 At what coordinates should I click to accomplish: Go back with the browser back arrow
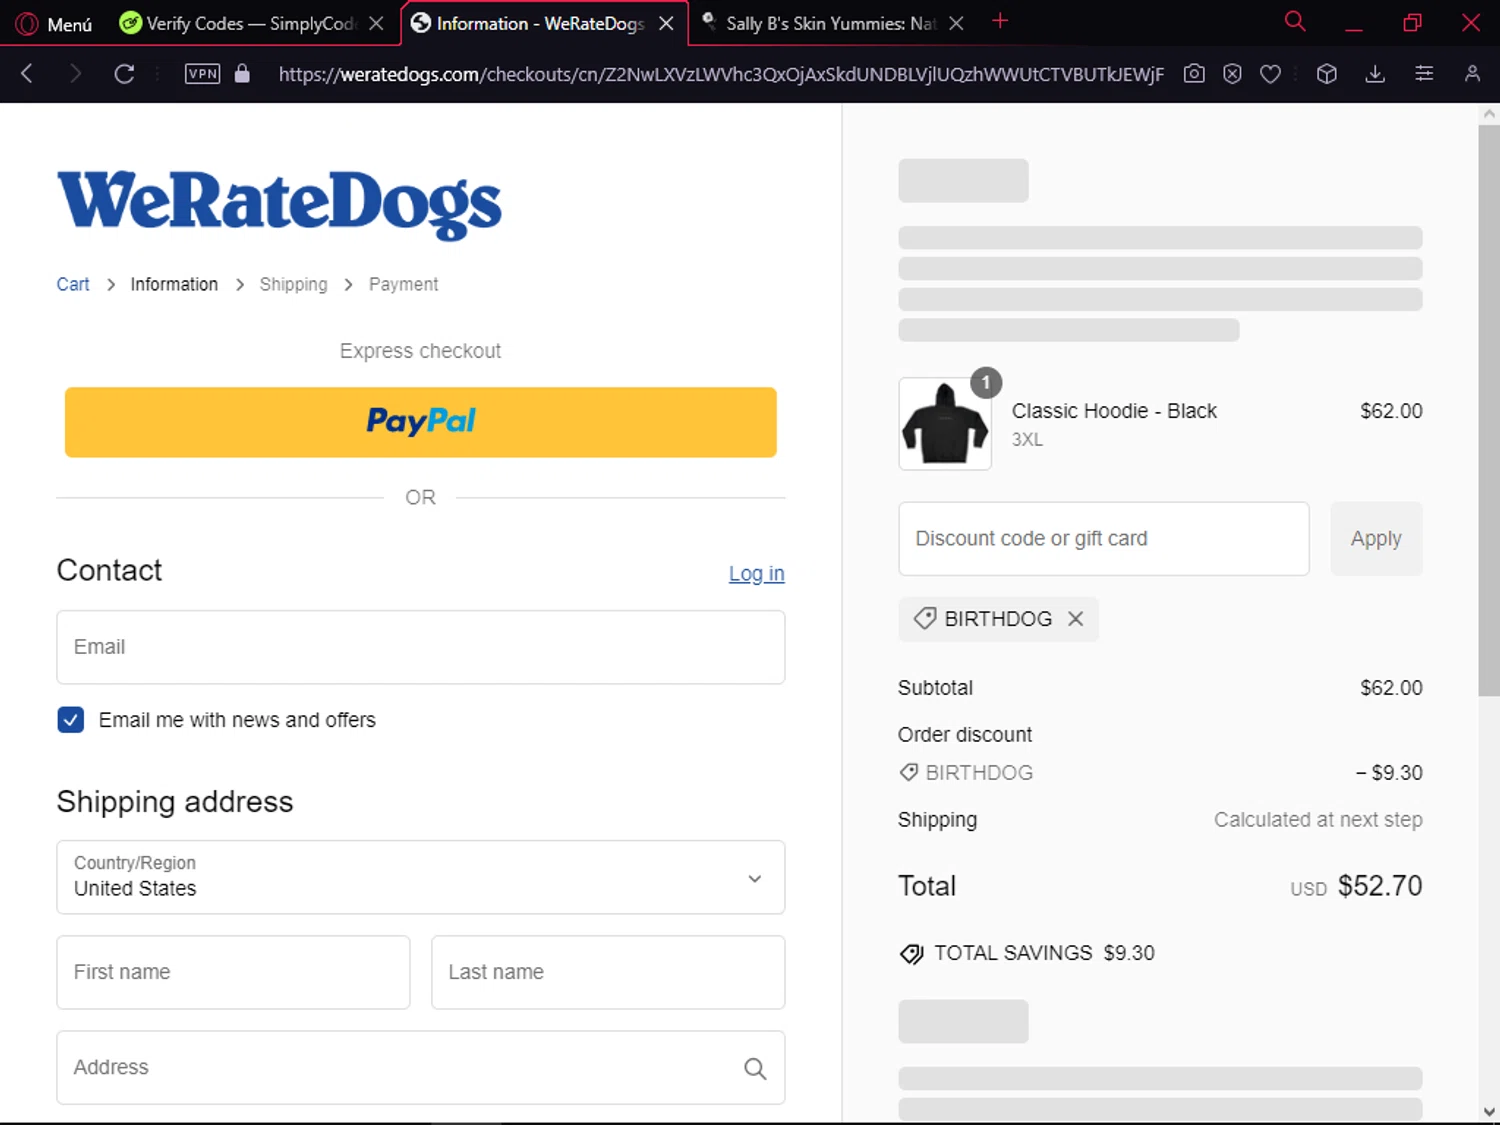click(27, 73)
